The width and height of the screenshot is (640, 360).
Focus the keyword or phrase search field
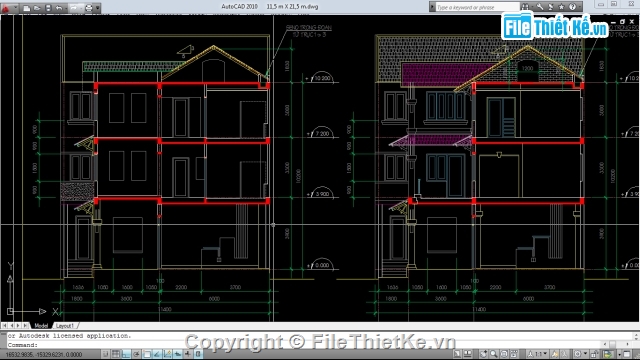point(478,7)
